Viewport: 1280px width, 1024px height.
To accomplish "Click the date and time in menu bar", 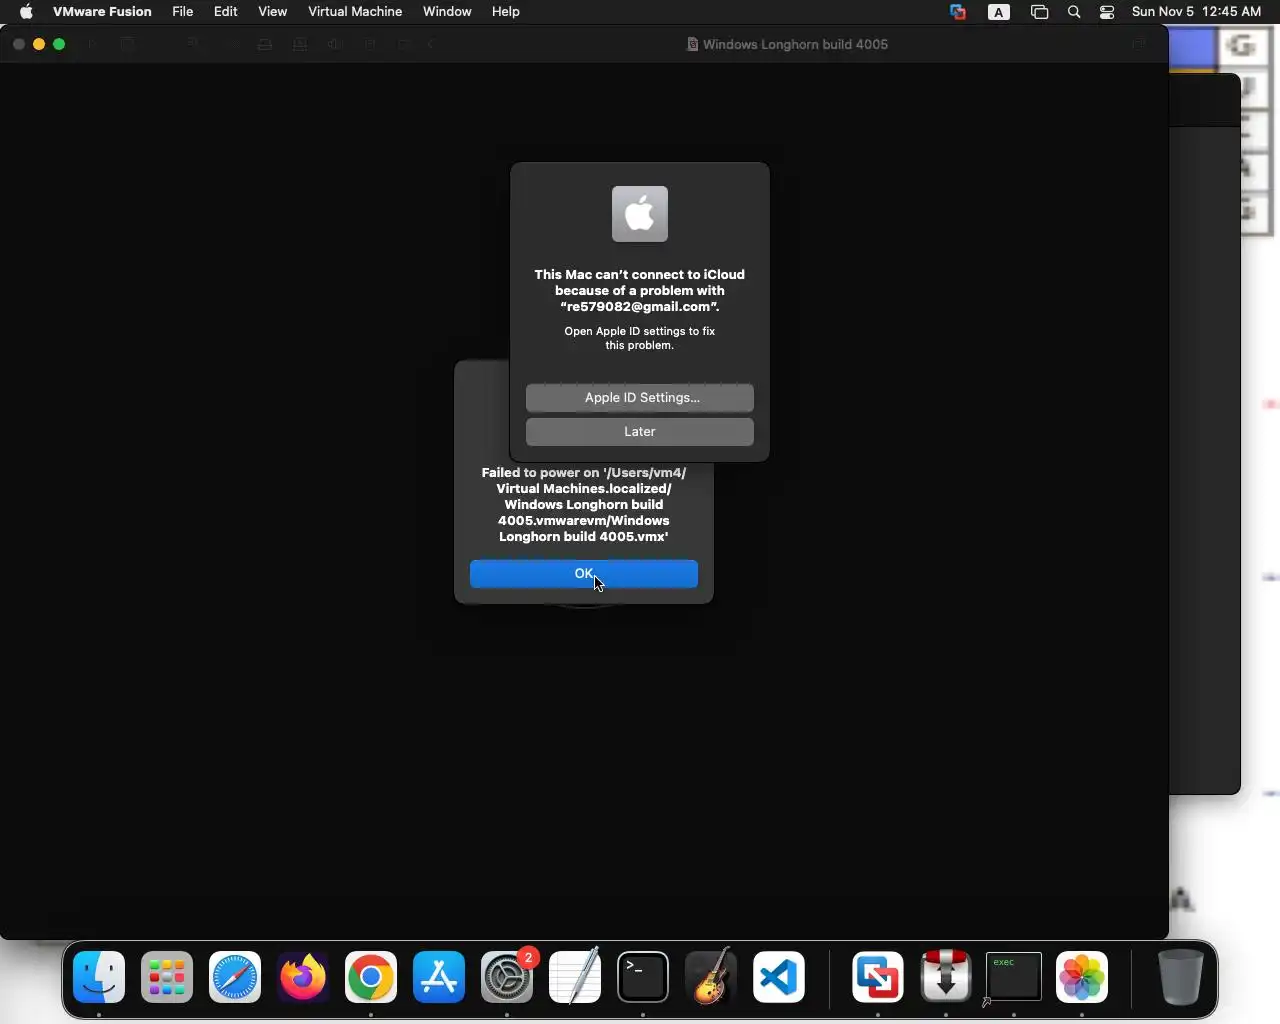I will coord(1197,12).
